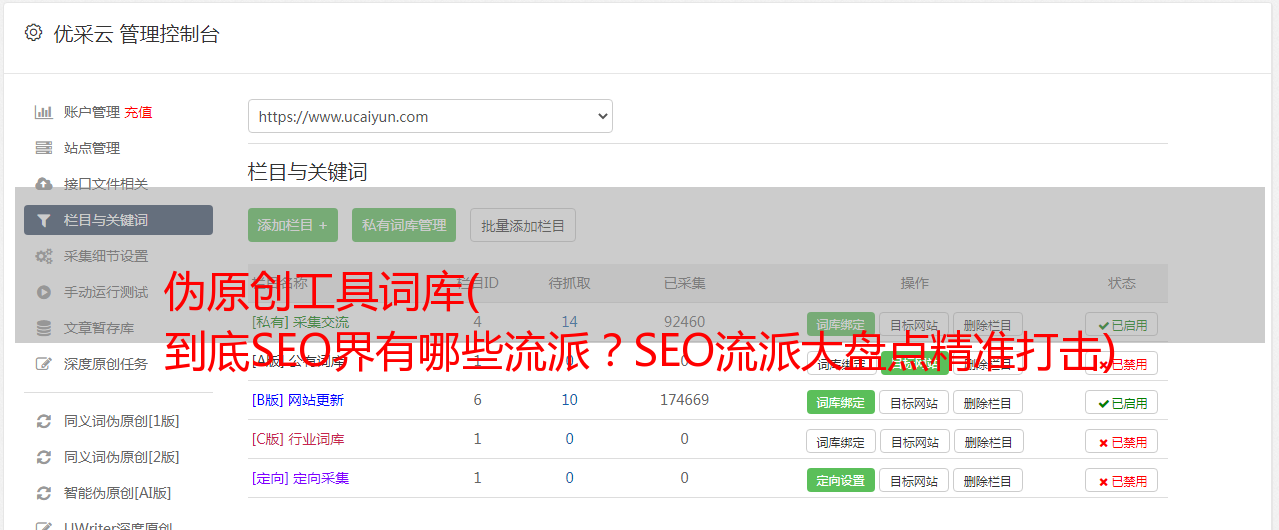Click the server icon beside 站点管理
This screenshot has height=530, width=1279.
(x=43, y=148)
